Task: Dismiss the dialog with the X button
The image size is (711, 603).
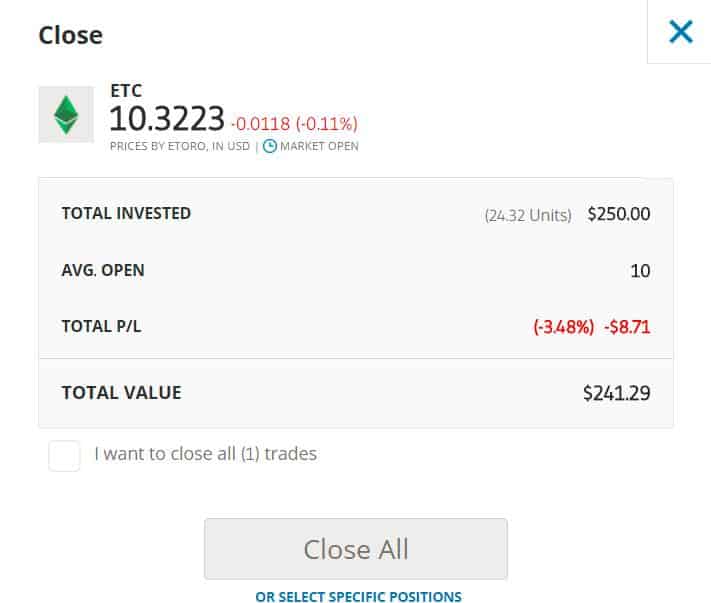Action: [x=680, y=32]
